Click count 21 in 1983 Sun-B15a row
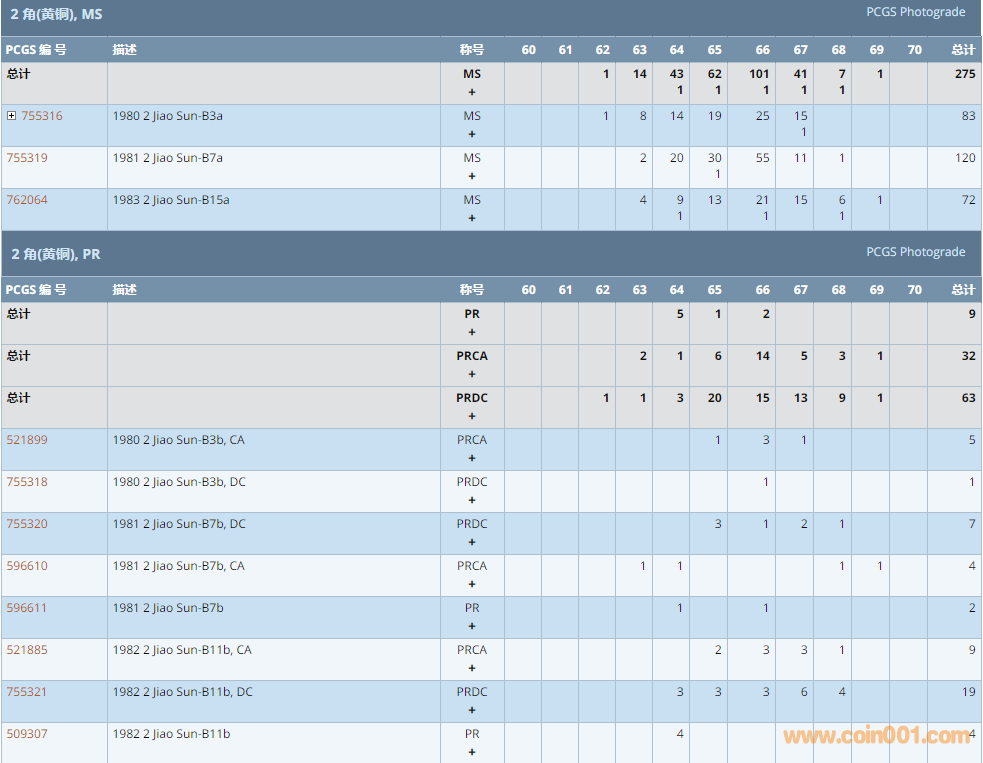Screen dimensions: 983x763 [x=763, y=200]
